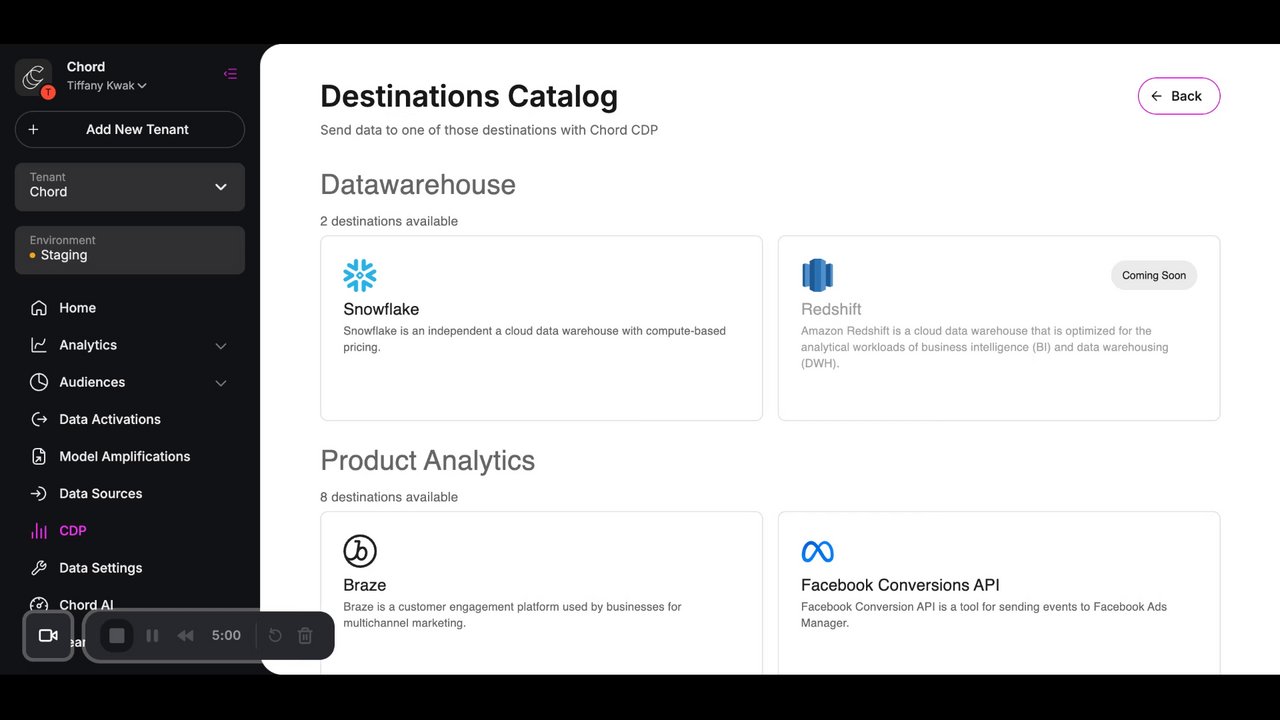Viewport: 1280px width, 720px height.
Task: Click the Destinations Catalog heading
Action: tap(469, 96)
